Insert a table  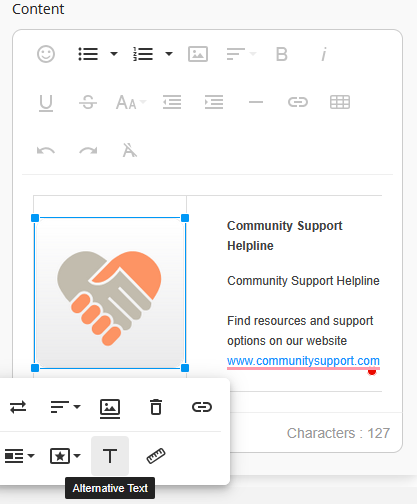point(340,102)
